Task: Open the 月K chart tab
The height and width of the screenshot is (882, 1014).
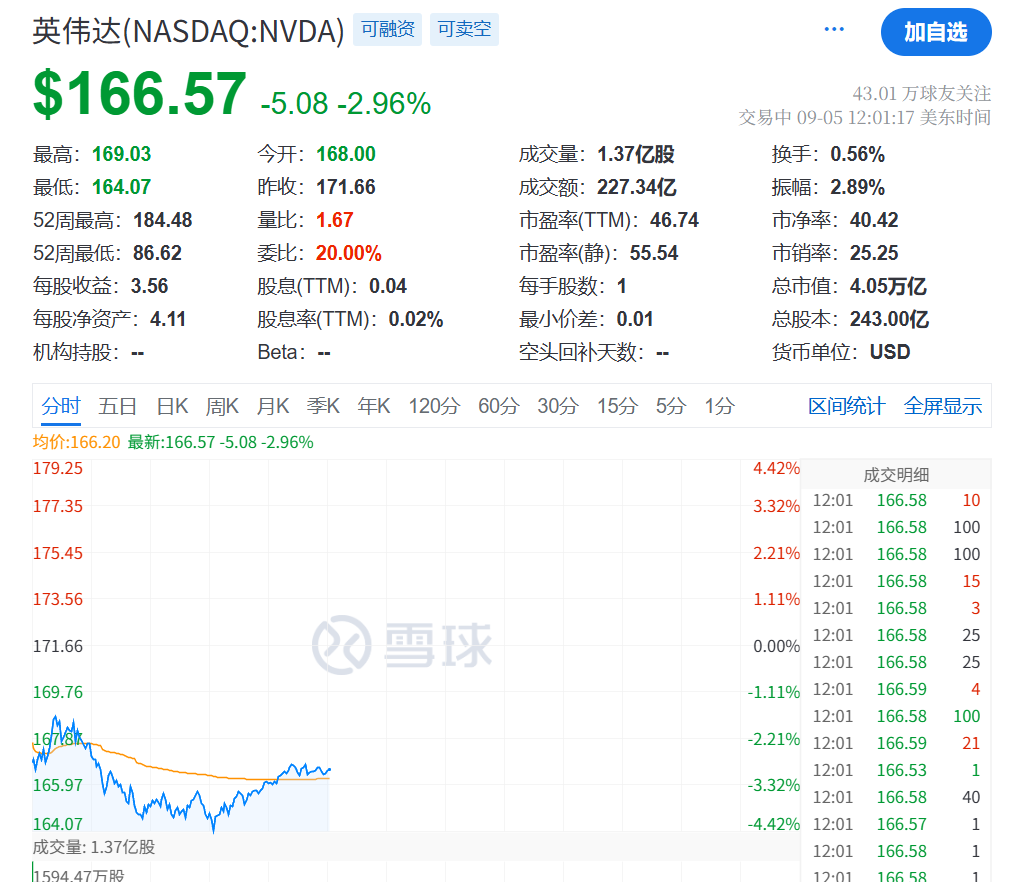Action: pyautogui.click(x=273, y=406)
